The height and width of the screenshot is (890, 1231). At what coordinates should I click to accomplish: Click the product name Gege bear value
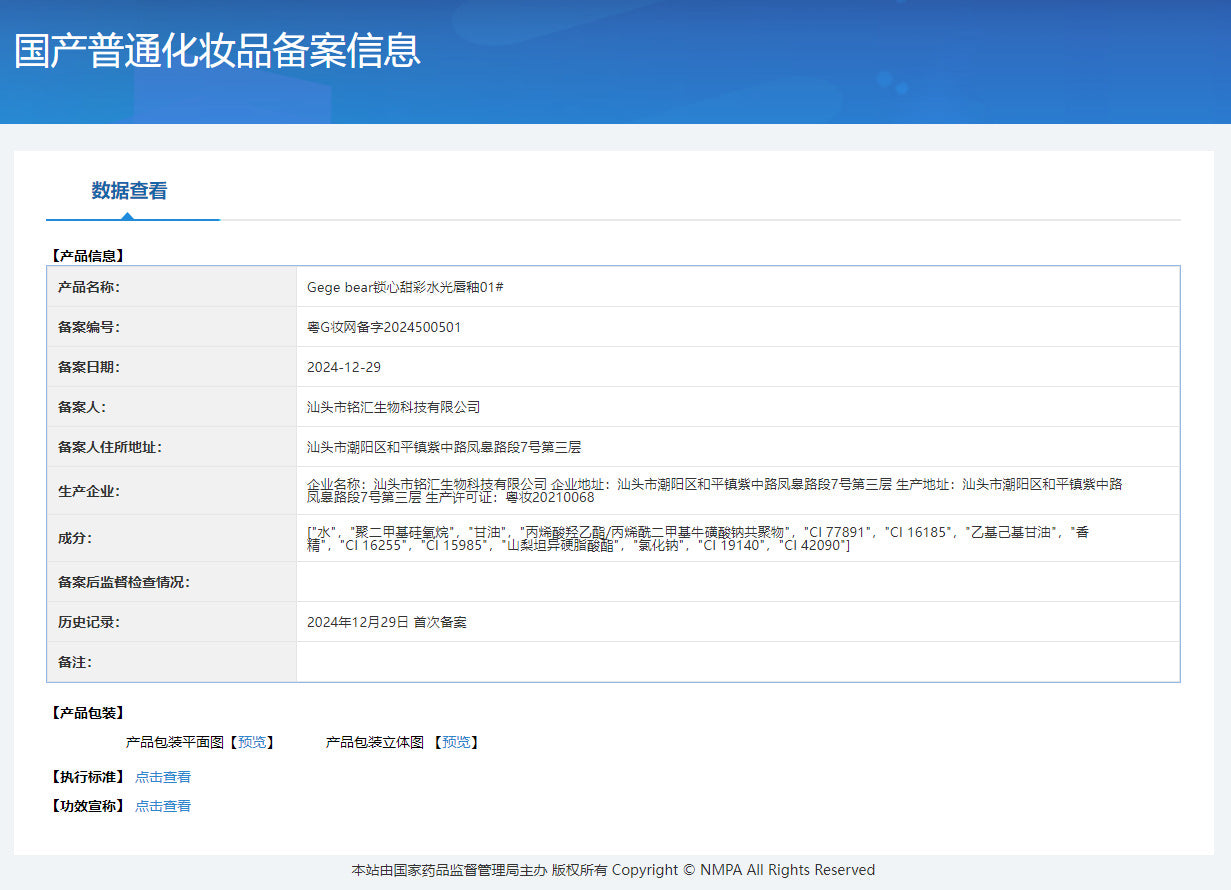click(x=404, y=287)
